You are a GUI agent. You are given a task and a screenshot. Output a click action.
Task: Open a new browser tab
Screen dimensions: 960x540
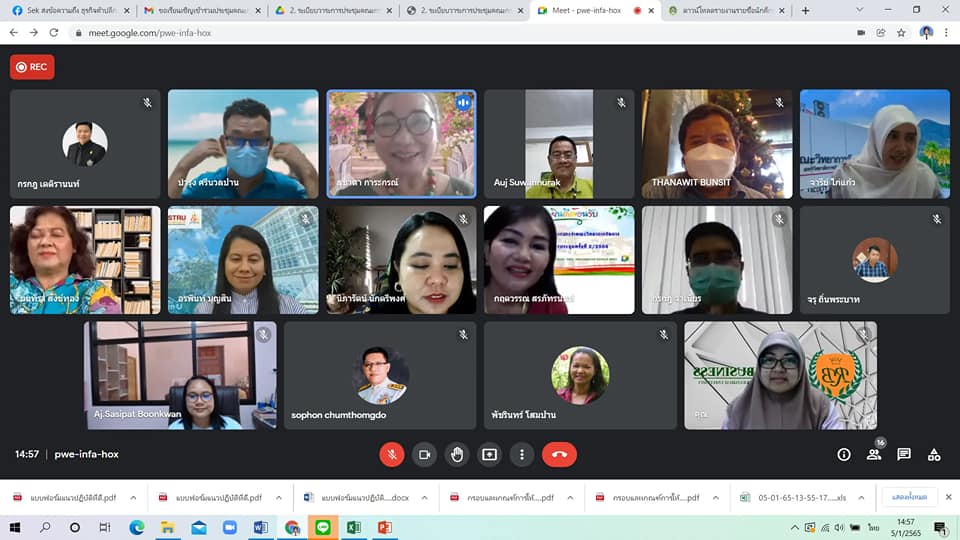click(x=805, y=10)
